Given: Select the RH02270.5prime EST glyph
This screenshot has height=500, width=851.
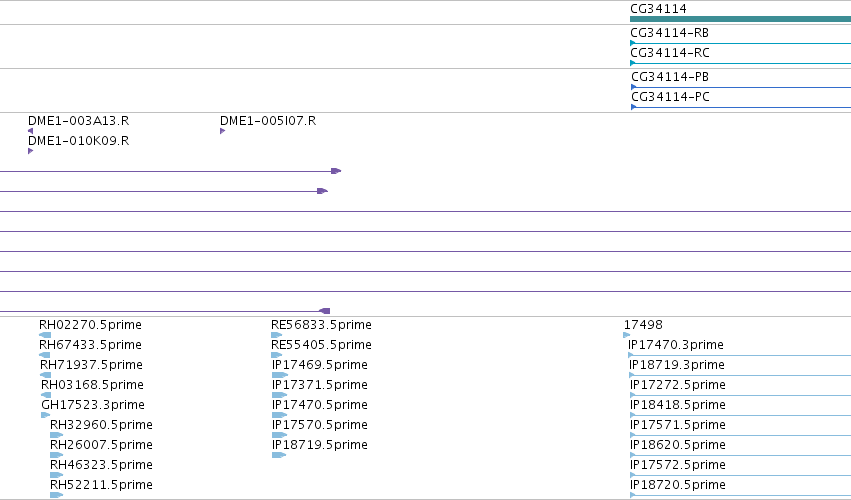Looking at the screenshot, I should click(45, 335).
